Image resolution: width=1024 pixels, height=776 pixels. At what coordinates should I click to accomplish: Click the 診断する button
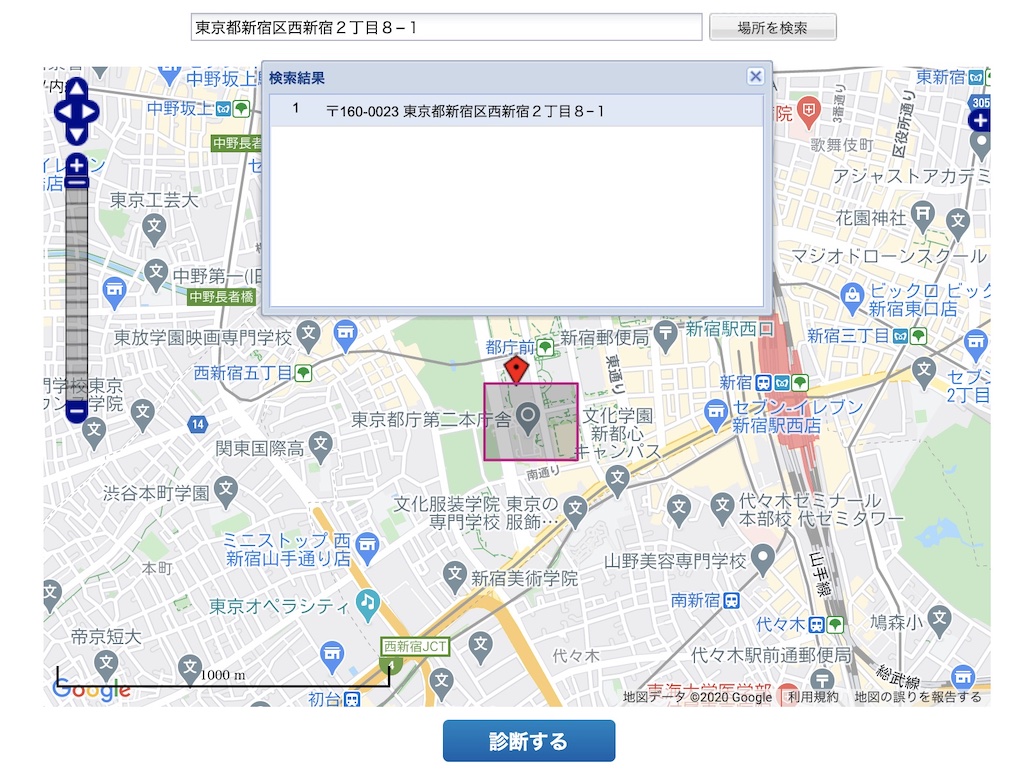[529, 741]
